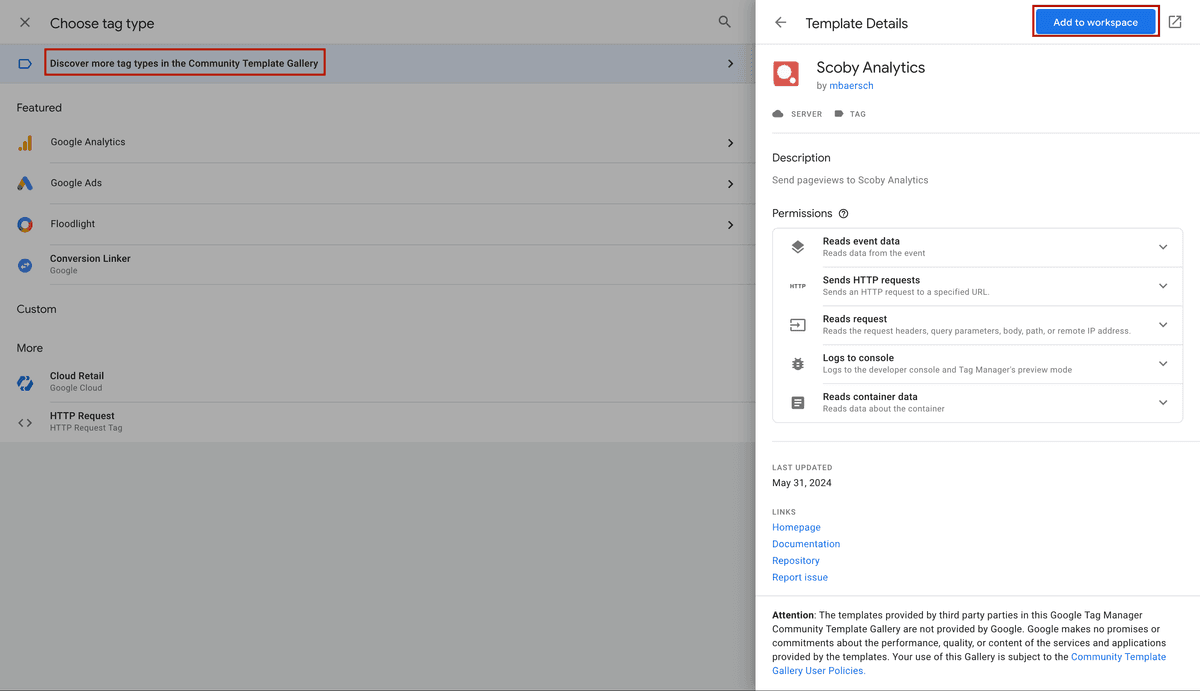
Task: Click the HTTP icon for Sends HTTP requests
Action: (x=798, y=286)
